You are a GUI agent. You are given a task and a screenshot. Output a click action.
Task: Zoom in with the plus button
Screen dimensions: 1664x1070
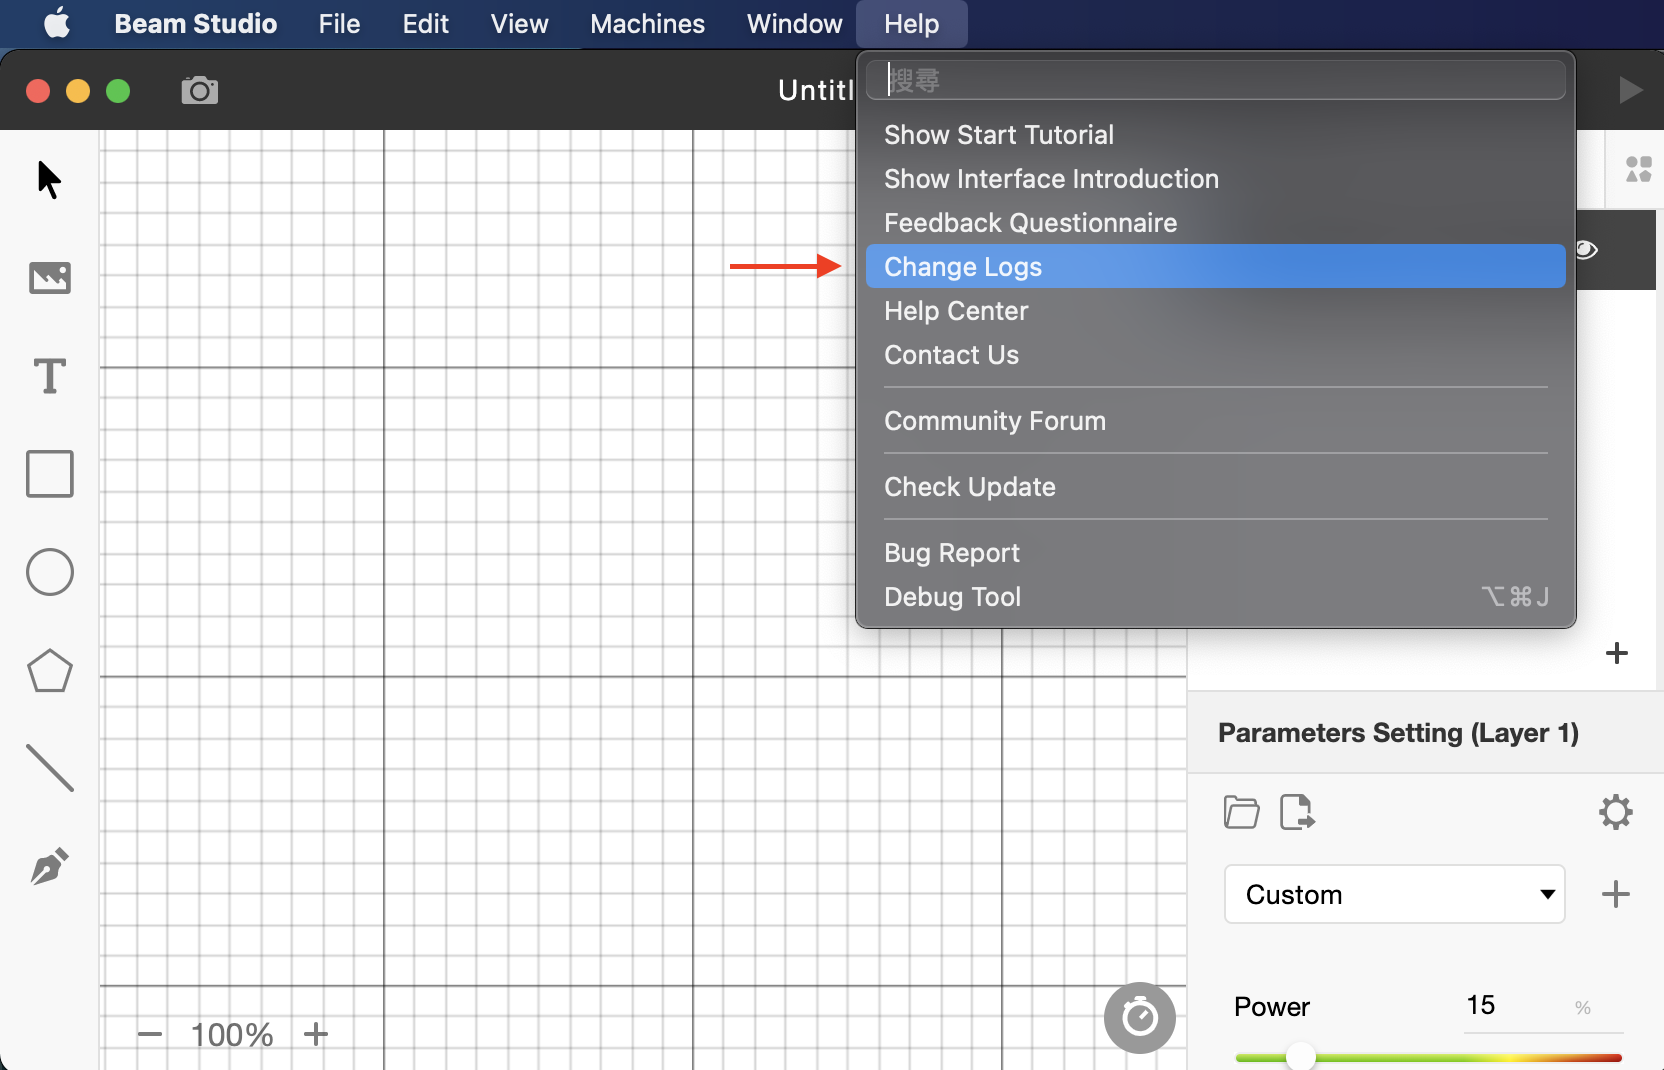pyautogui.click(x=316, y=1034)
